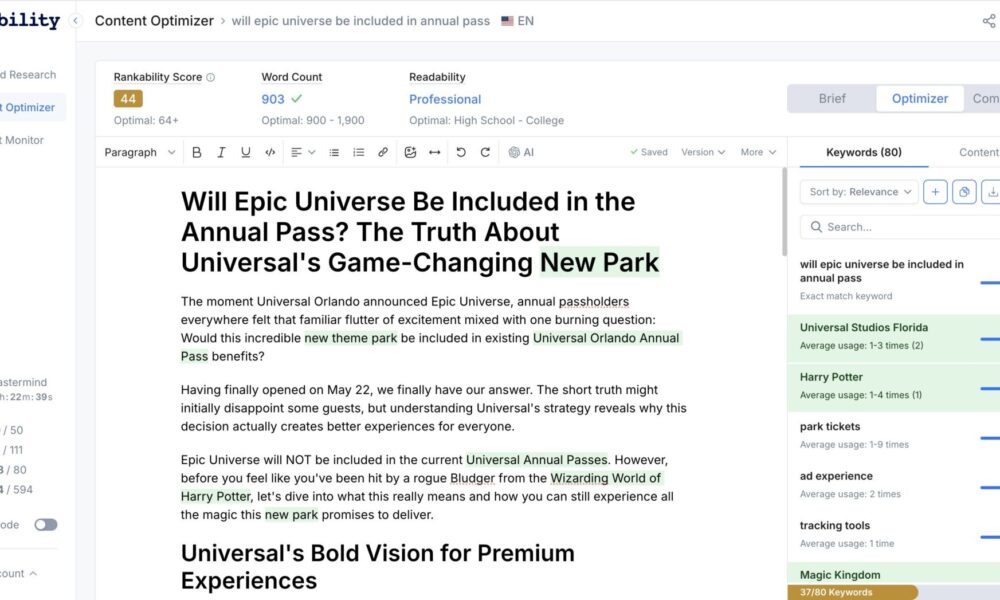
Task: Share the document with the share icon
Action: (x=989, y=21)
